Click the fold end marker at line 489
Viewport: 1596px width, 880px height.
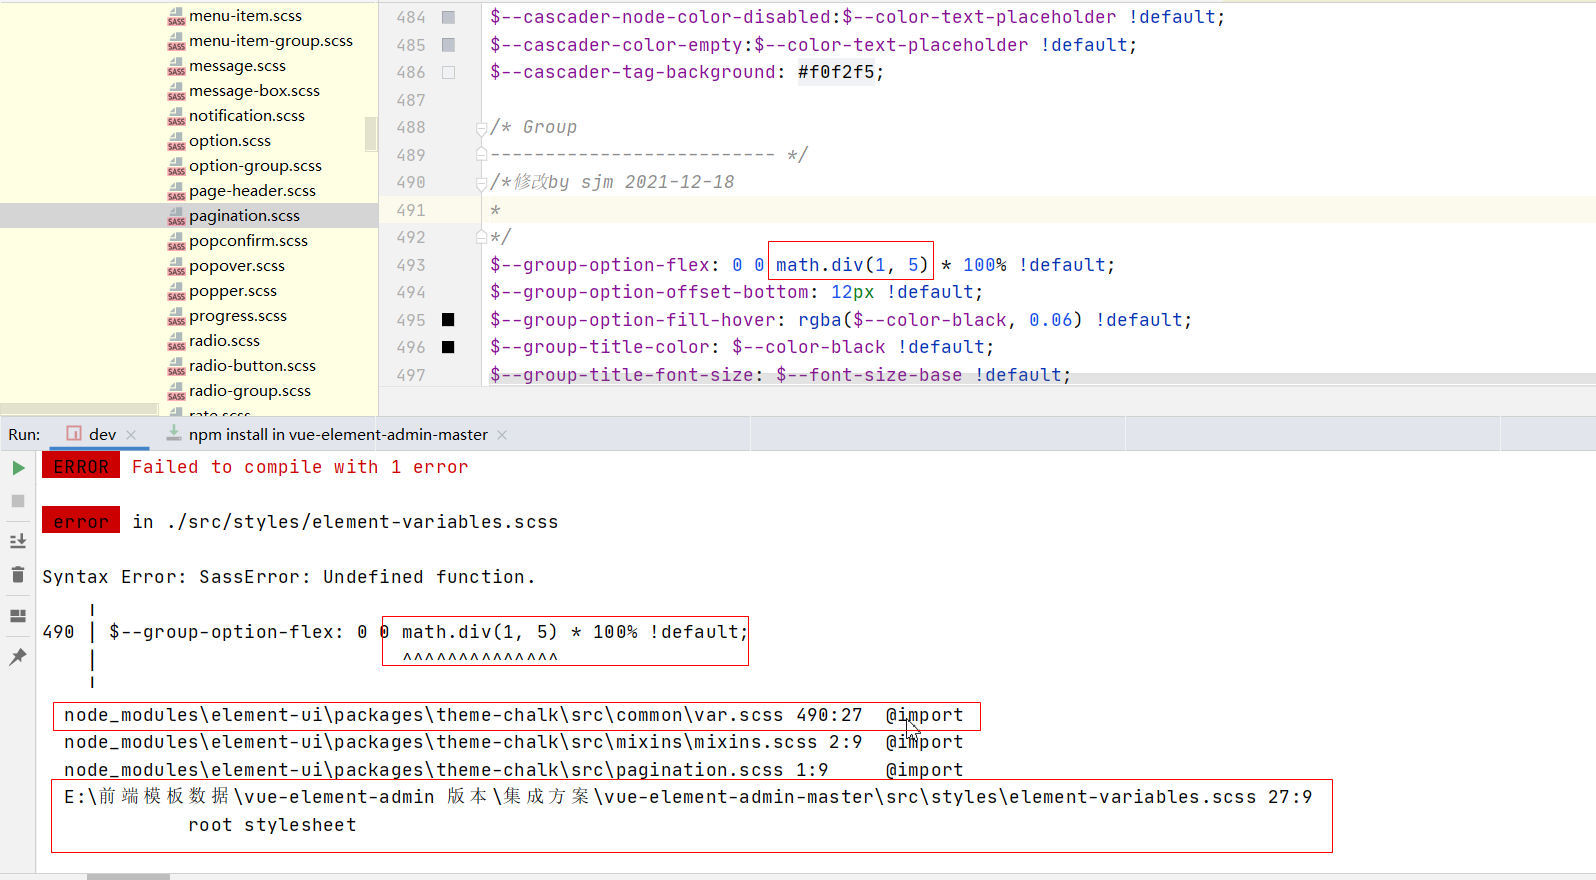pos(481,155)
